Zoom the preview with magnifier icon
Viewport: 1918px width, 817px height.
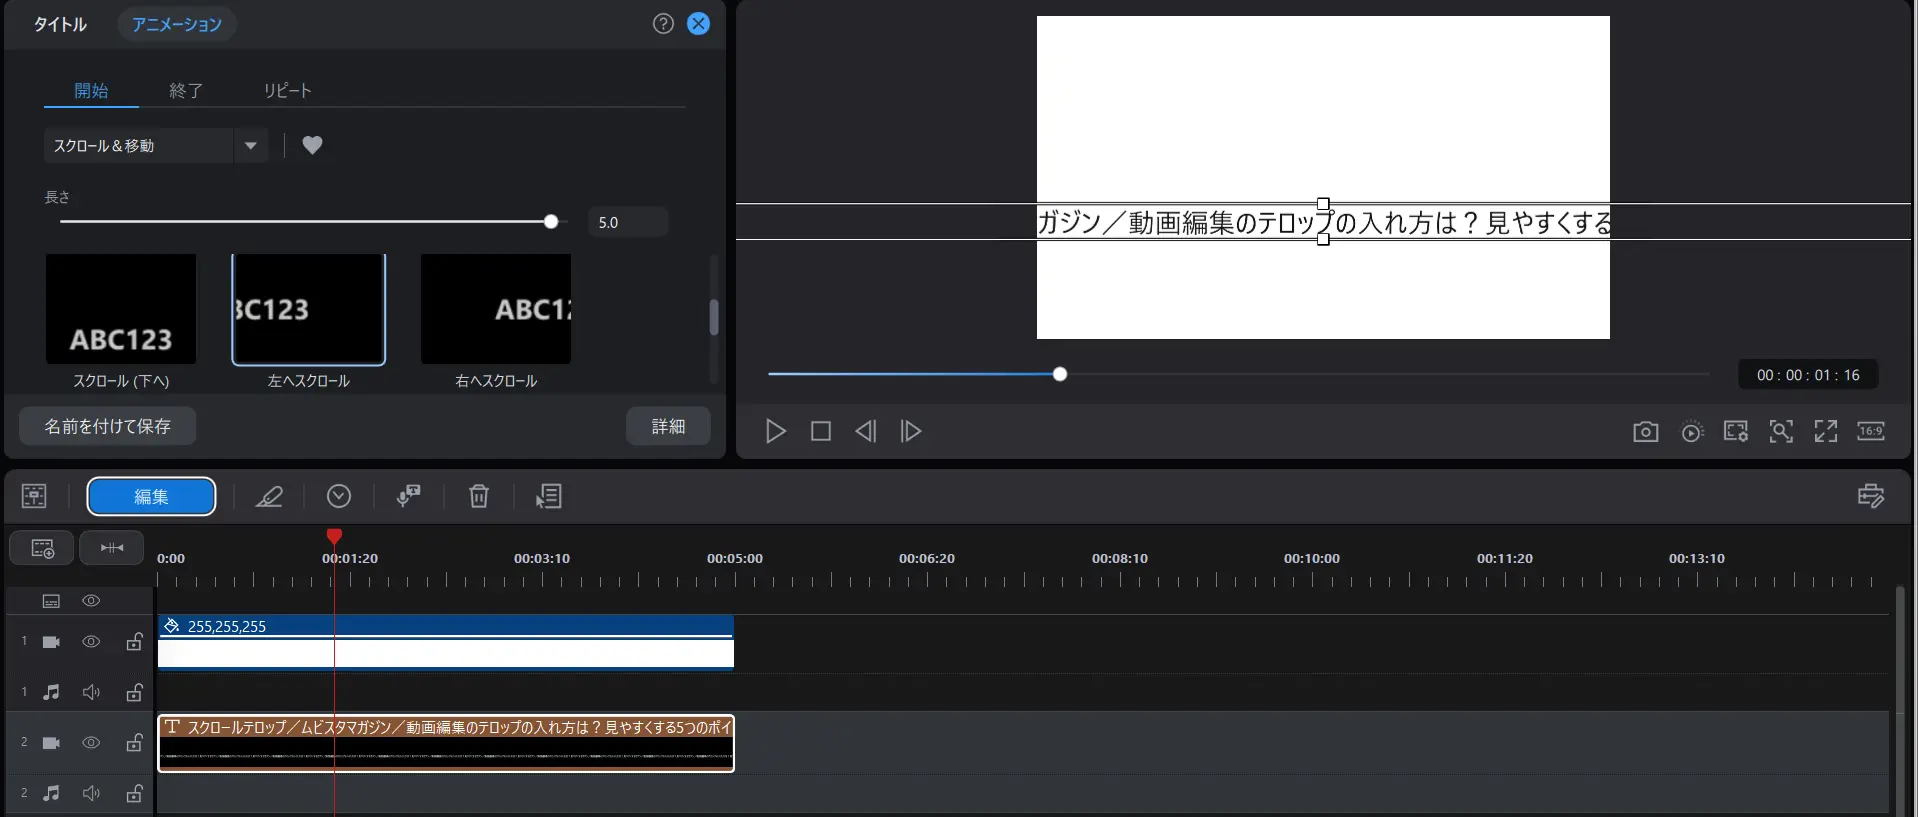(1781, 431)
